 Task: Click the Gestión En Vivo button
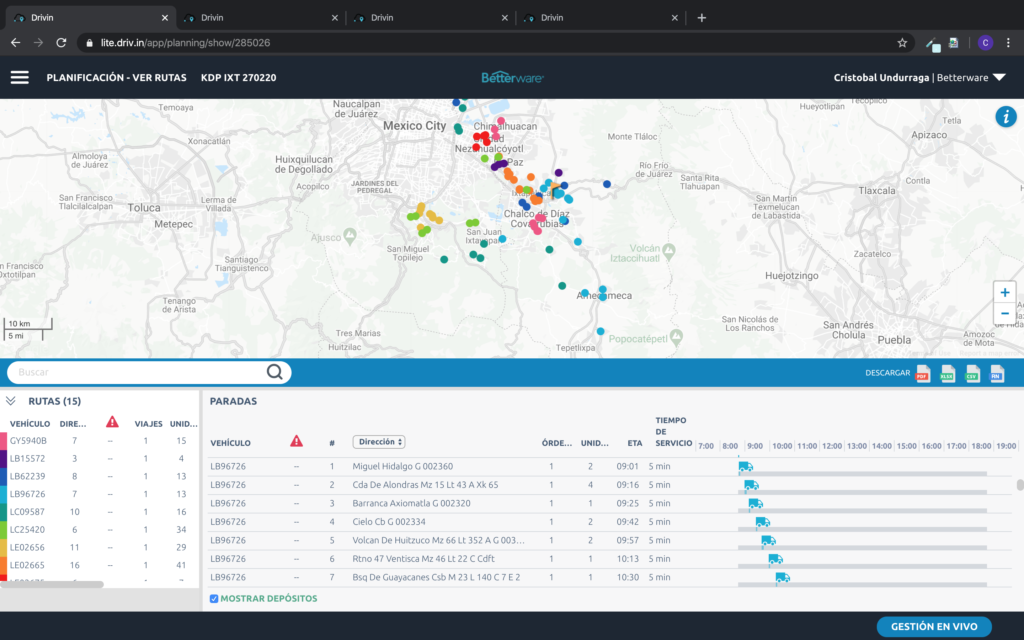(x=934, y=627)
